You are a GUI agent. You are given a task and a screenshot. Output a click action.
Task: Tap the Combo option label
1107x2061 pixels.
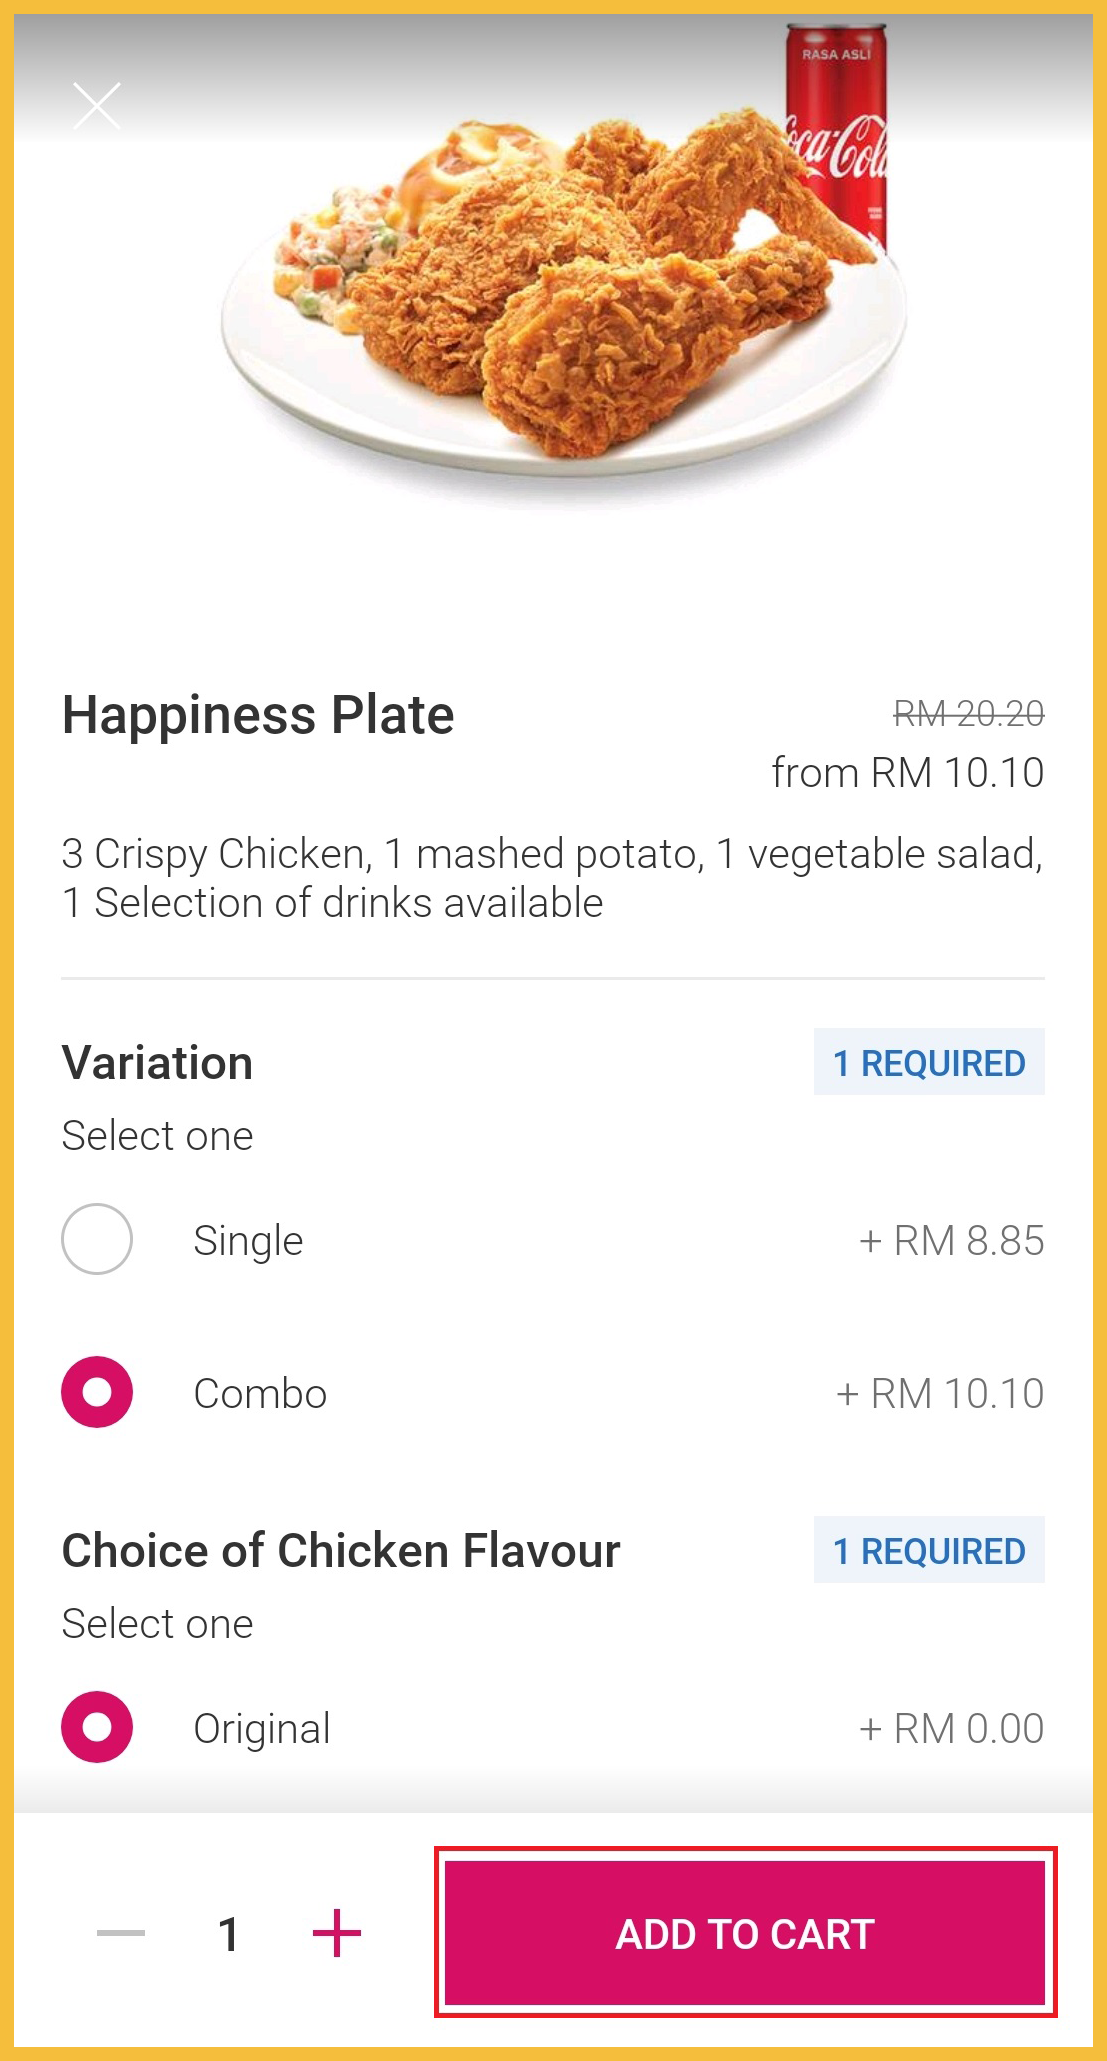tap(260, 1394)
